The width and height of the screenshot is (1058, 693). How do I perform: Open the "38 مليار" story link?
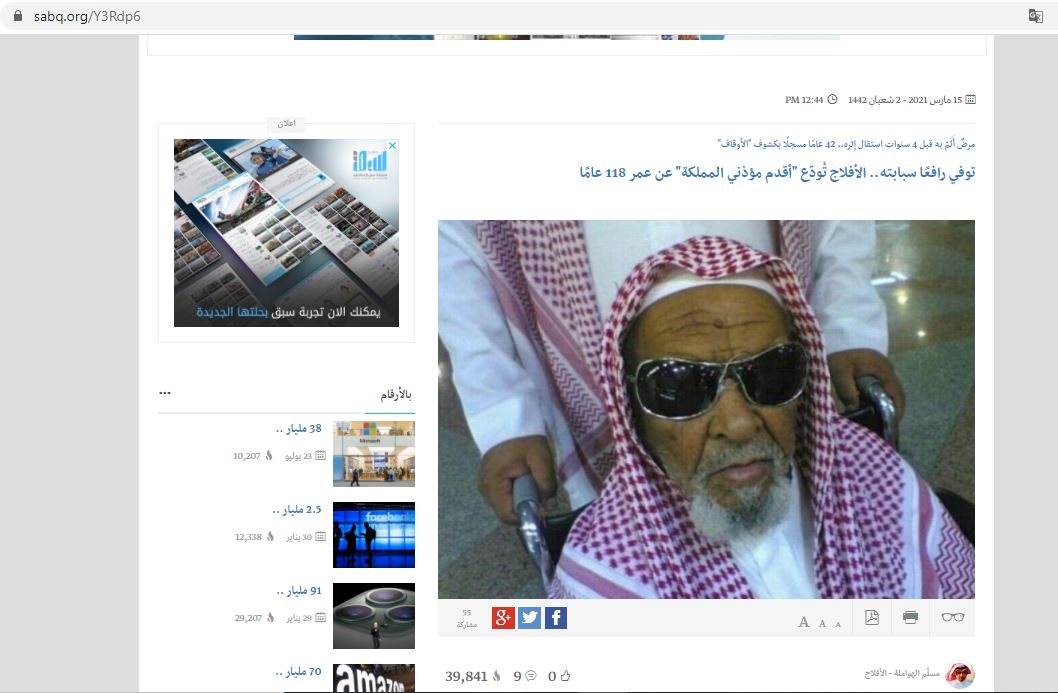tap(298, 429)
